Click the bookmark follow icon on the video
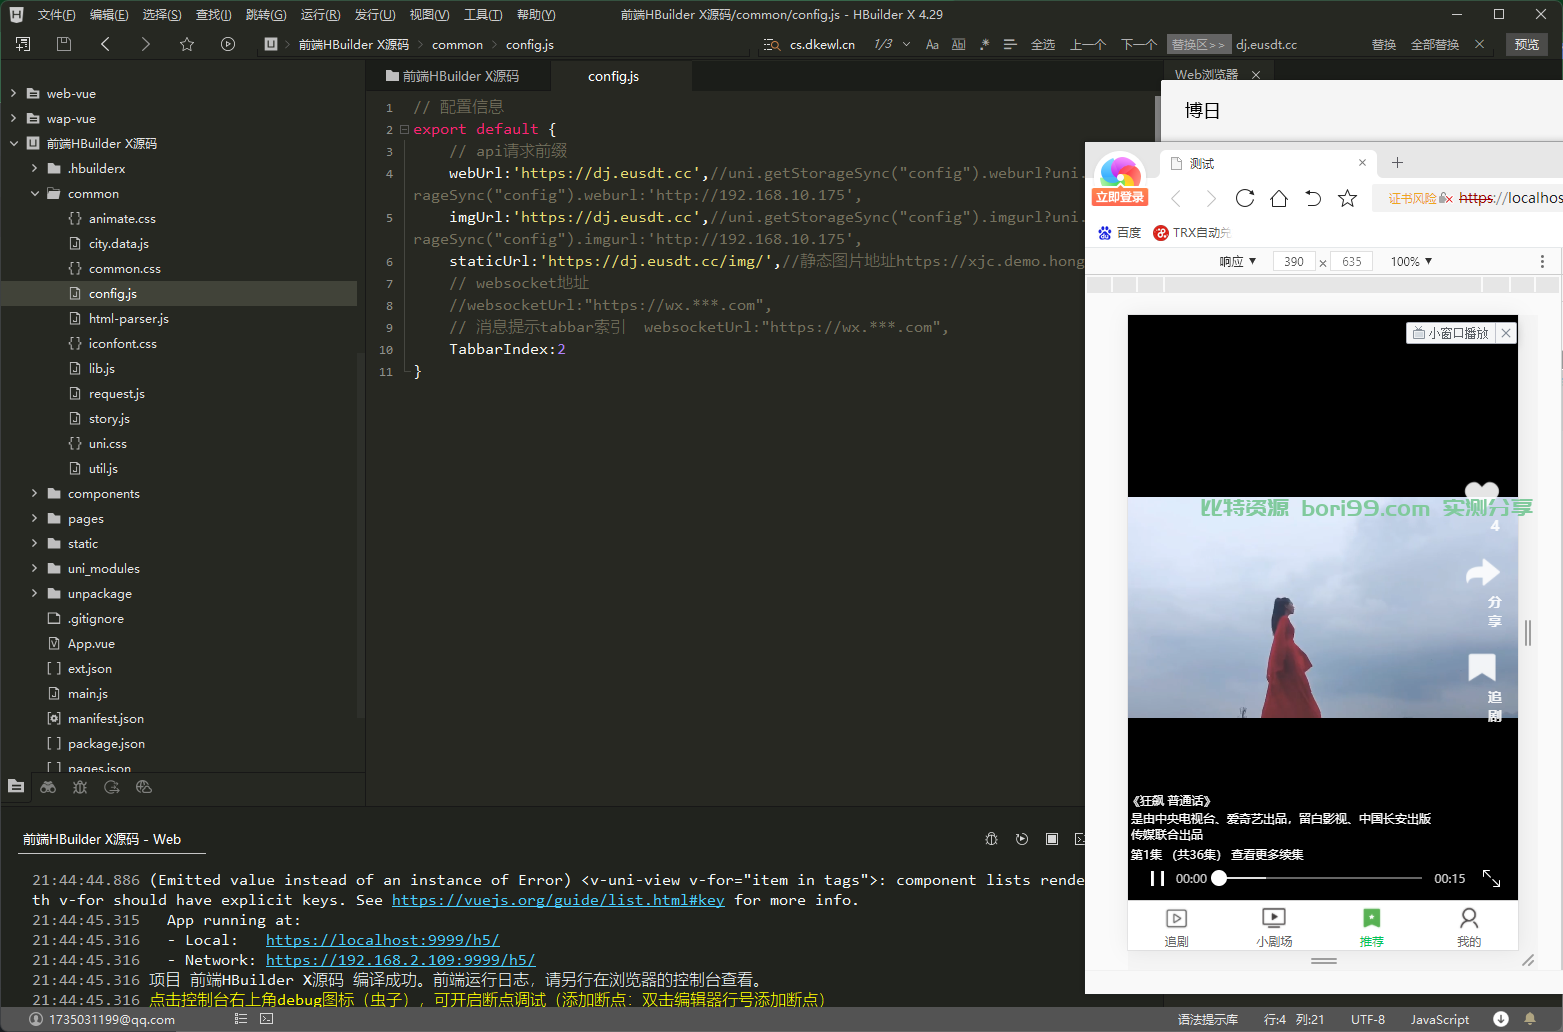The height and width of the screenshot is (1032, 1563). (x=1482, y=666)
